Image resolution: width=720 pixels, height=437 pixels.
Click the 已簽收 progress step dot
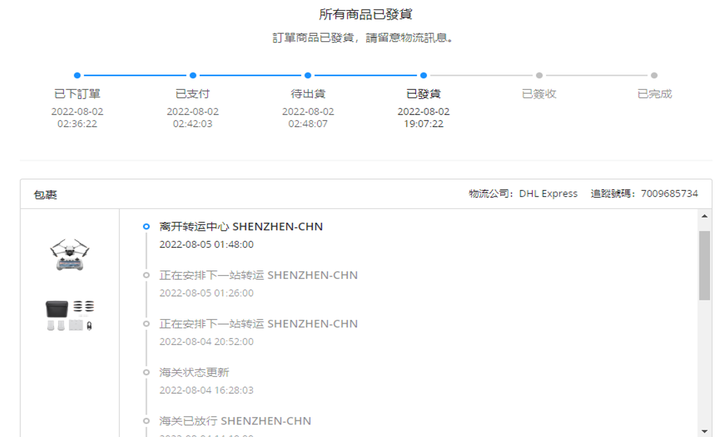click(539, 75)
